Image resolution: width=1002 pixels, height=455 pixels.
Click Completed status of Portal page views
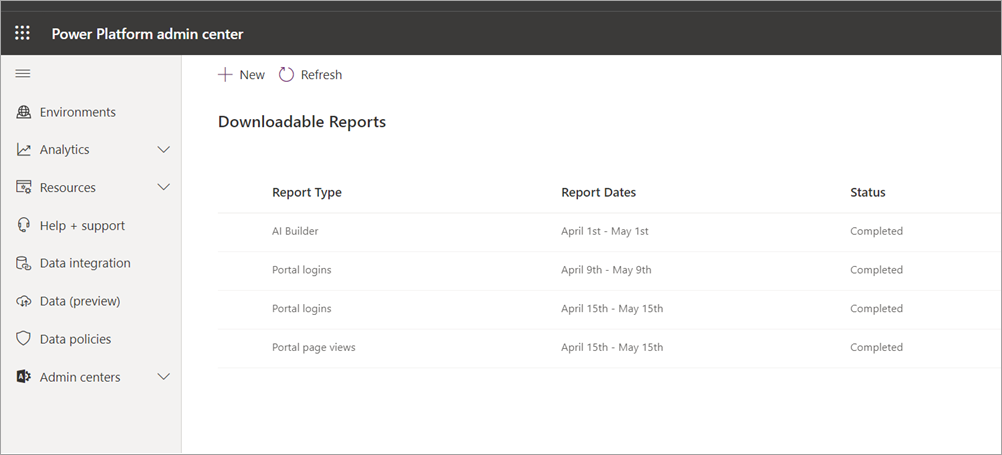tap(876, 348)
